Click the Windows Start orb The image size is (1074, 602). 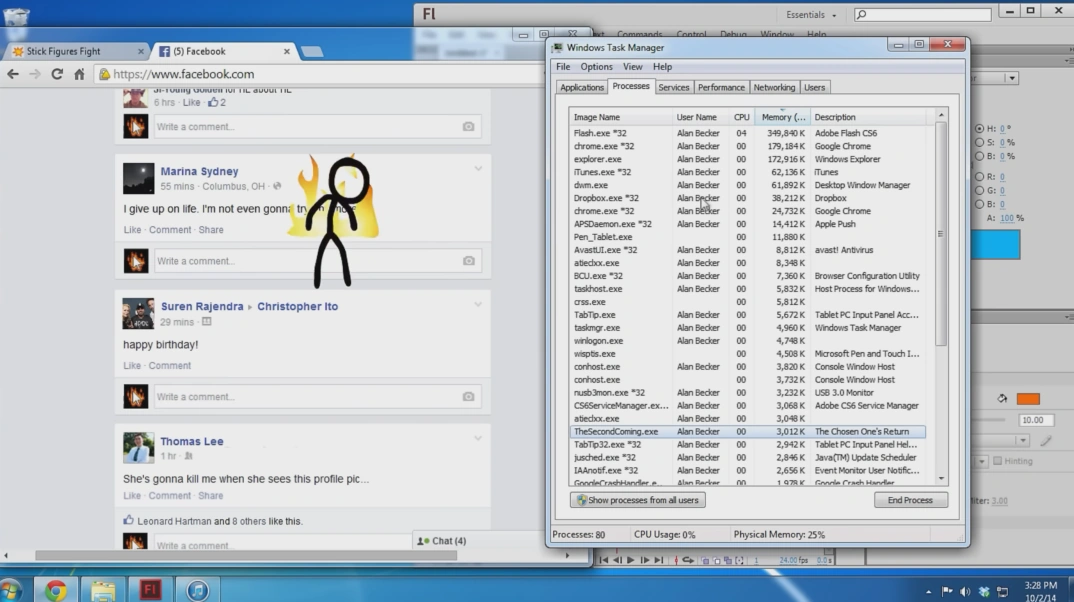click(x=12, y=590)
